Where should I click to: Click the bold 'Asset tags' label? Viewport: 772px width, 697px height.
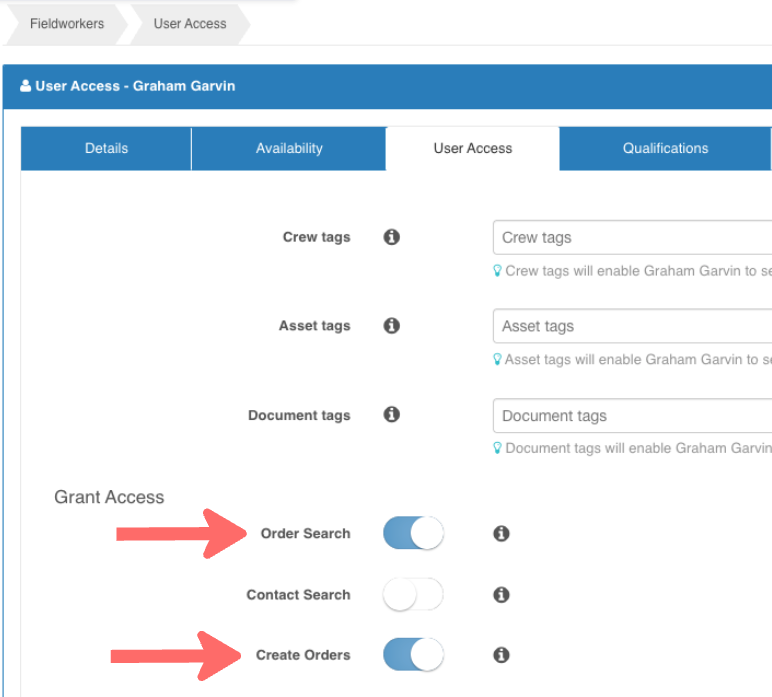tap(315, 326)
